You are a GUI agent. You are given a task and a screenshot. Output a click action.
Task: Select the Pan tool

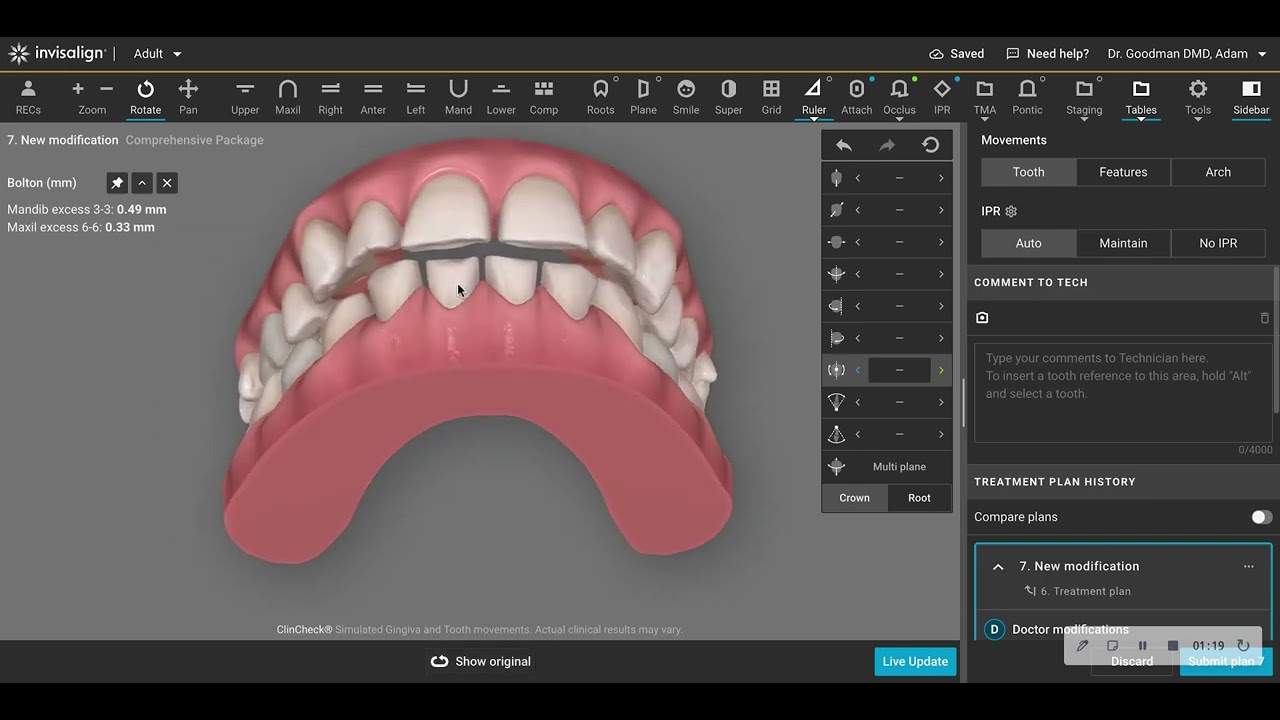tap(188, 97)
